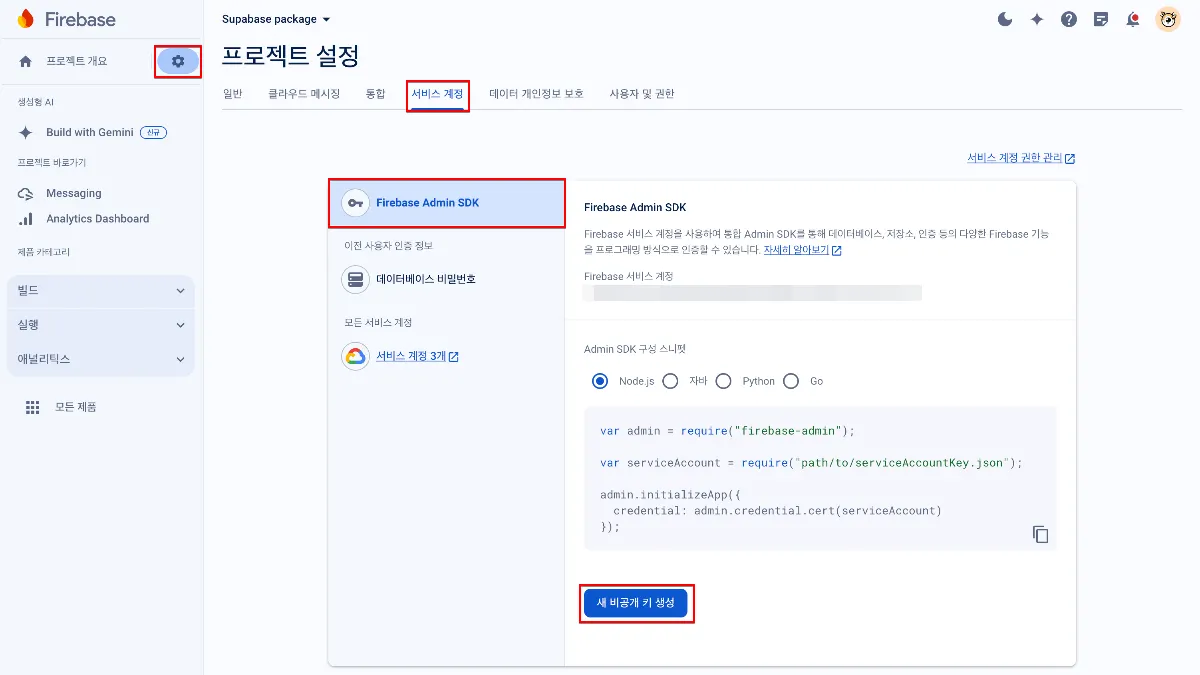The image size is (1200, 675).
Task: Open Build with Gemini menu item
Action: [89, 132]
